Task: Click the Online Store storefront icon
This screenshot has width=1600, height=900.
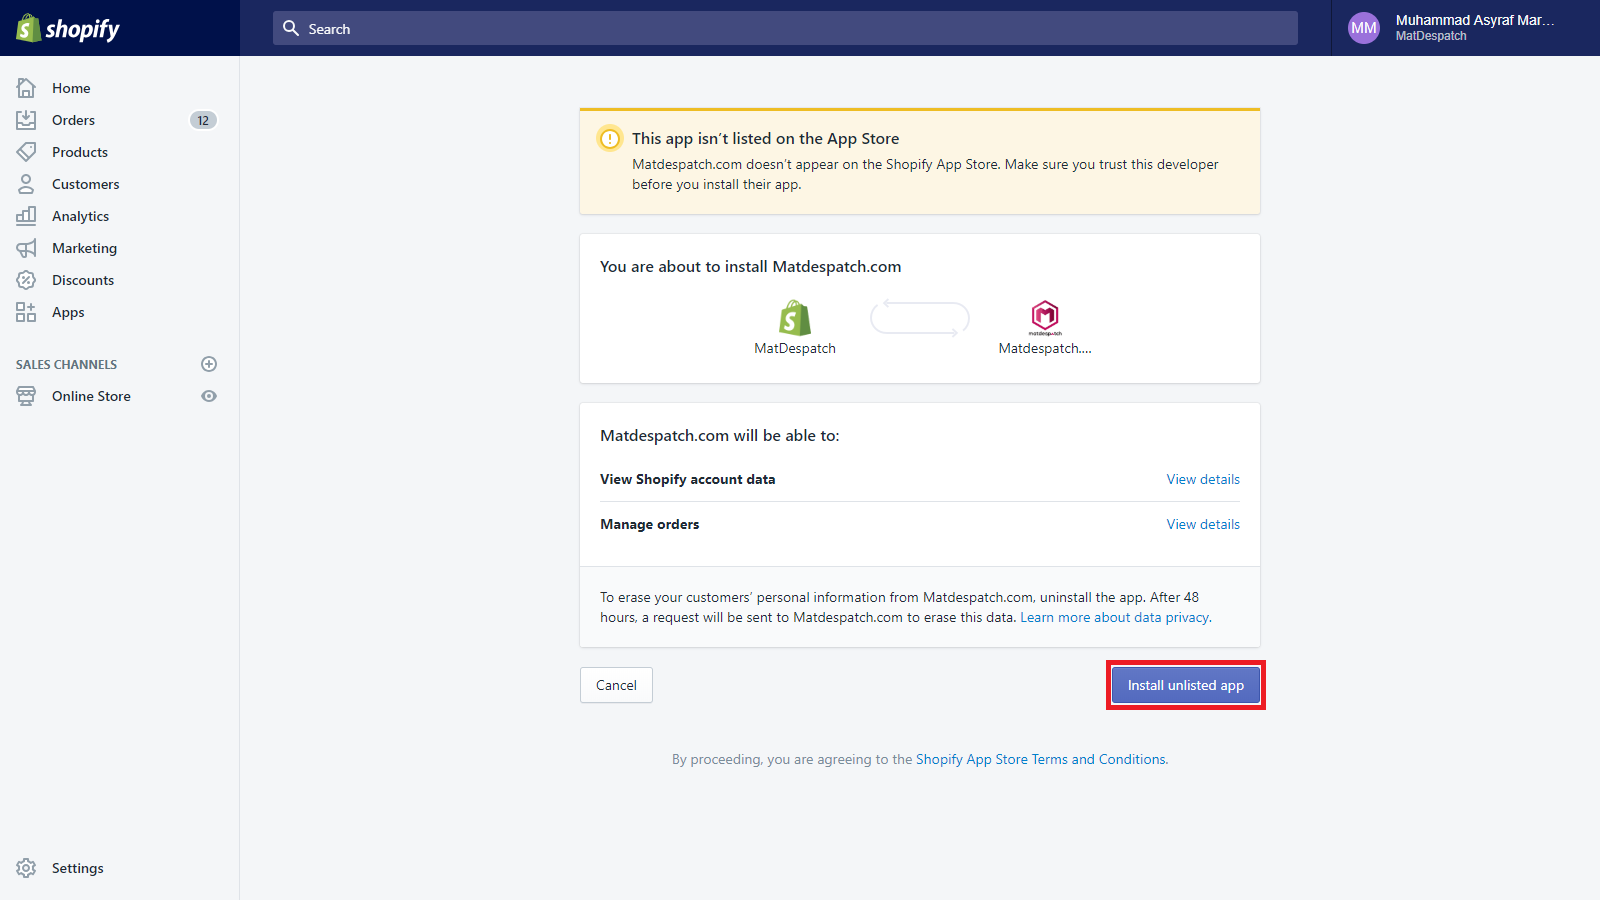Action: 26,396
